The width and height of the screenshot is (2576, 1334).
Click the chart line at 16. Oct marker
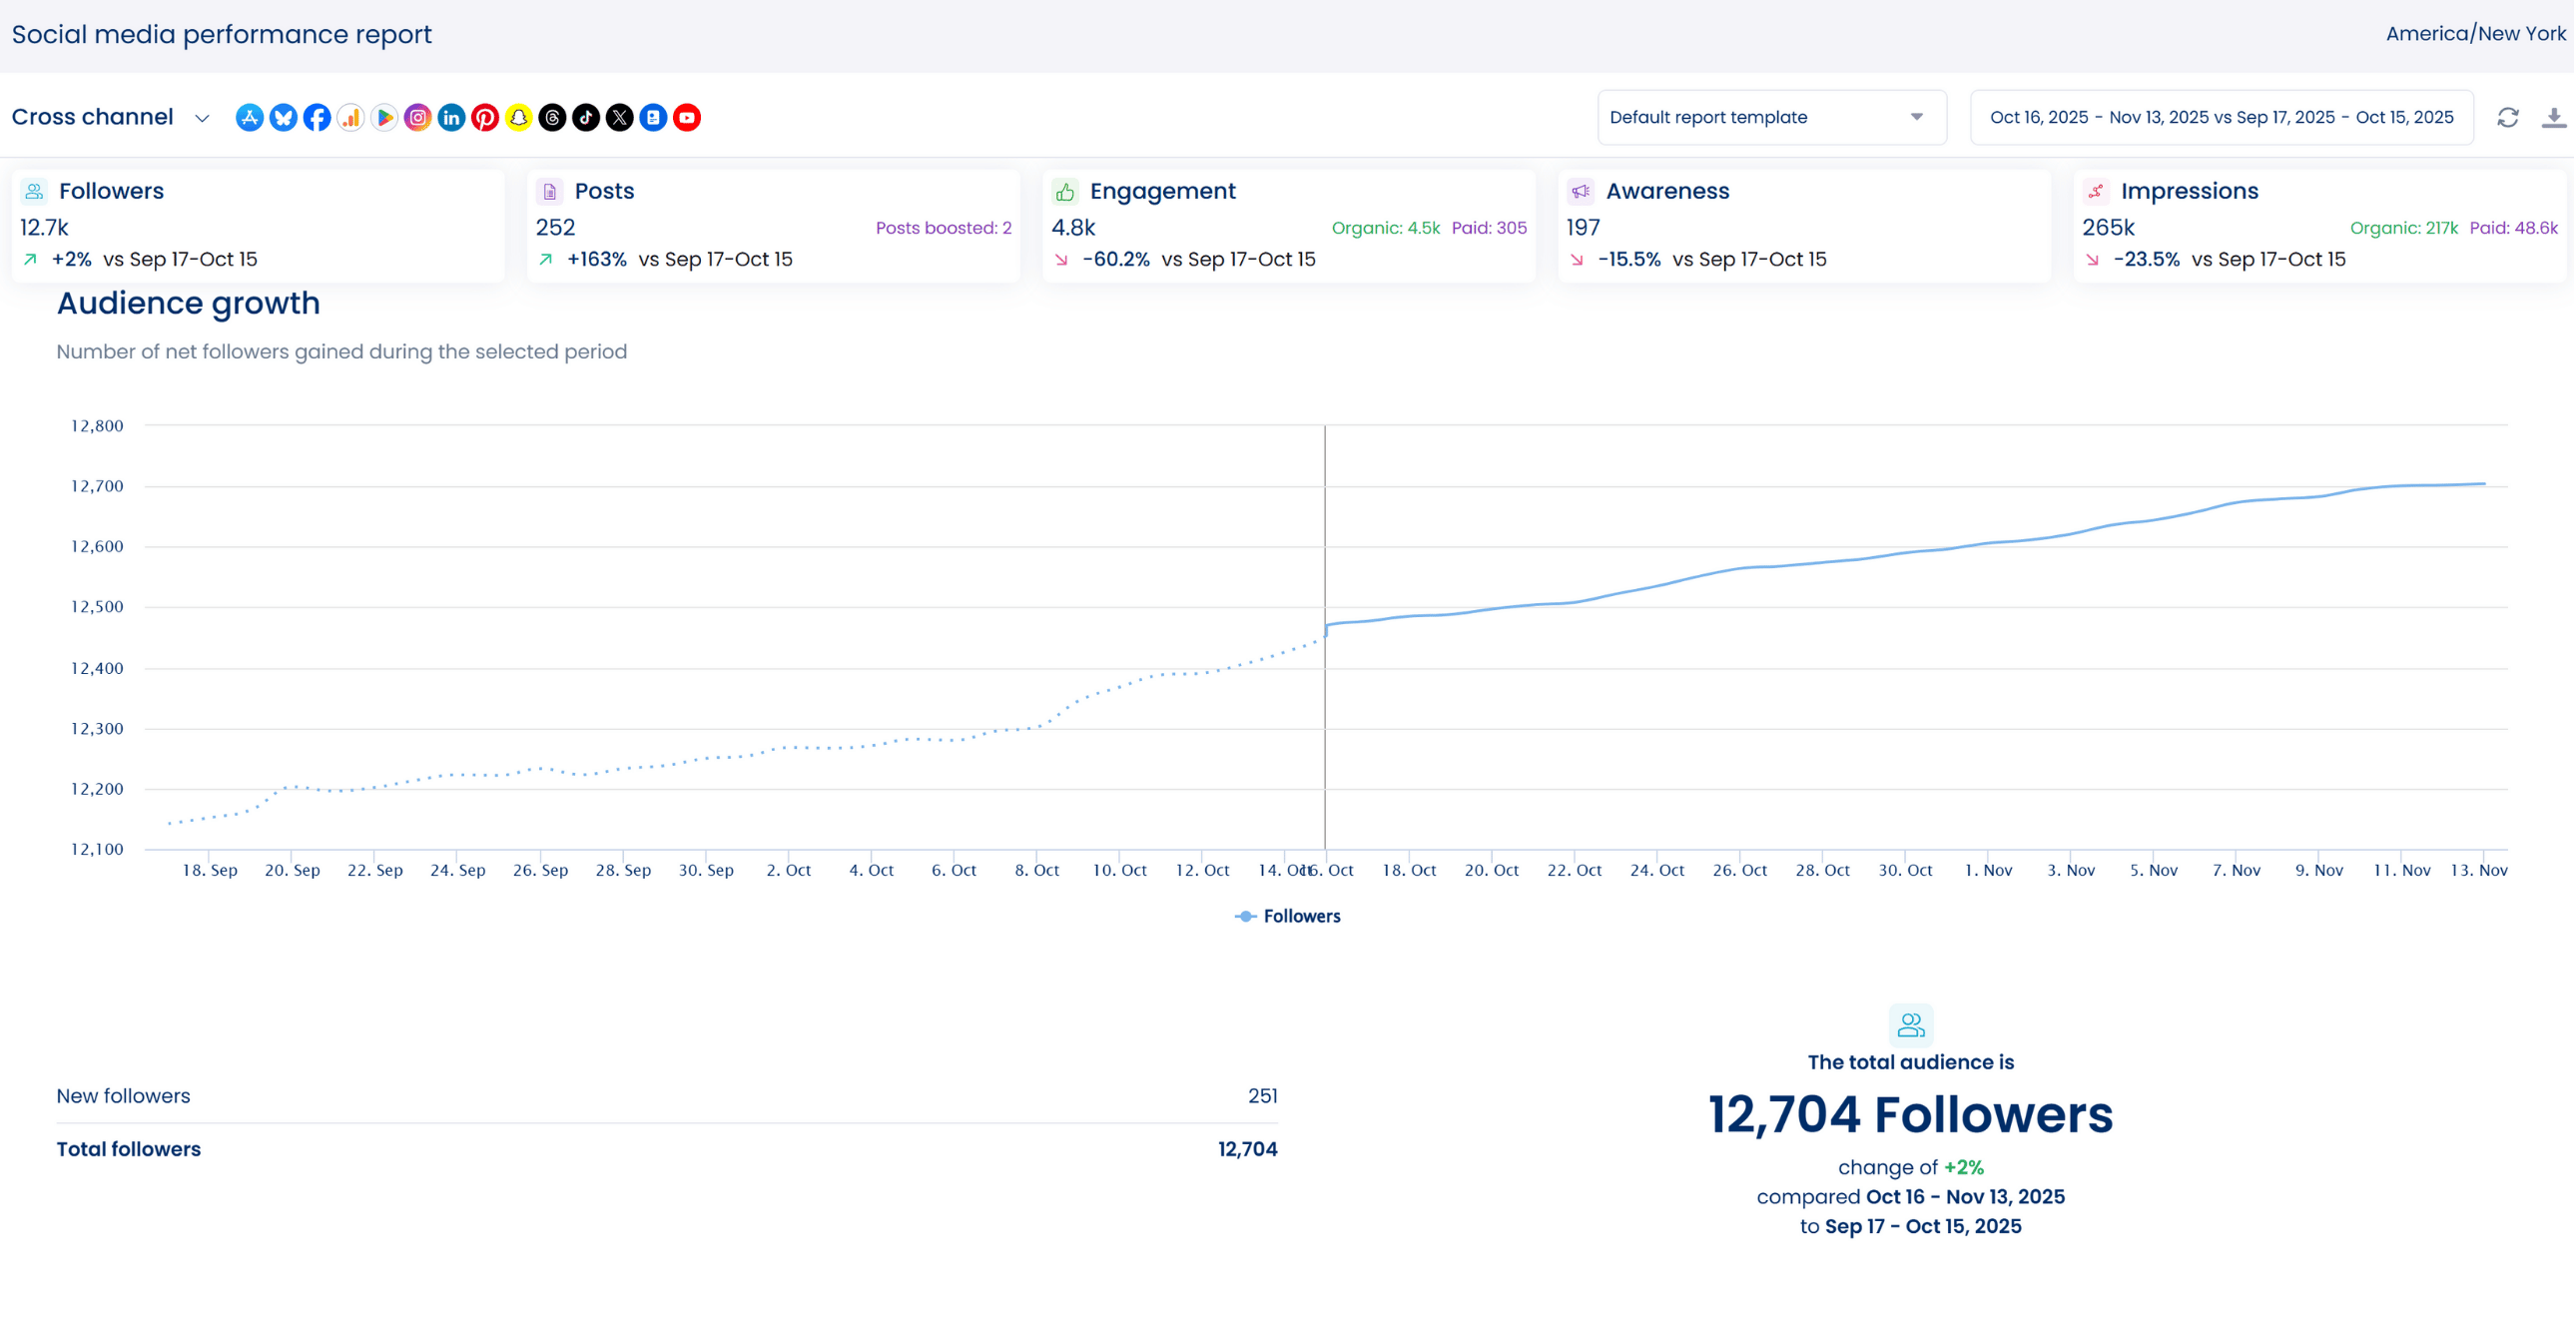[x=1327, y=628]
